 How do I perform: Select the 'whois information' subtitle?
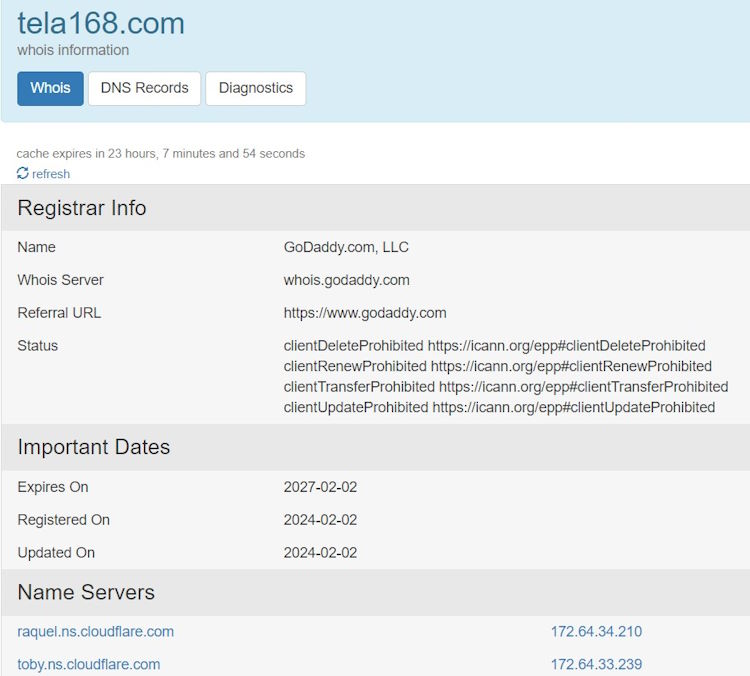pos(73,50)
